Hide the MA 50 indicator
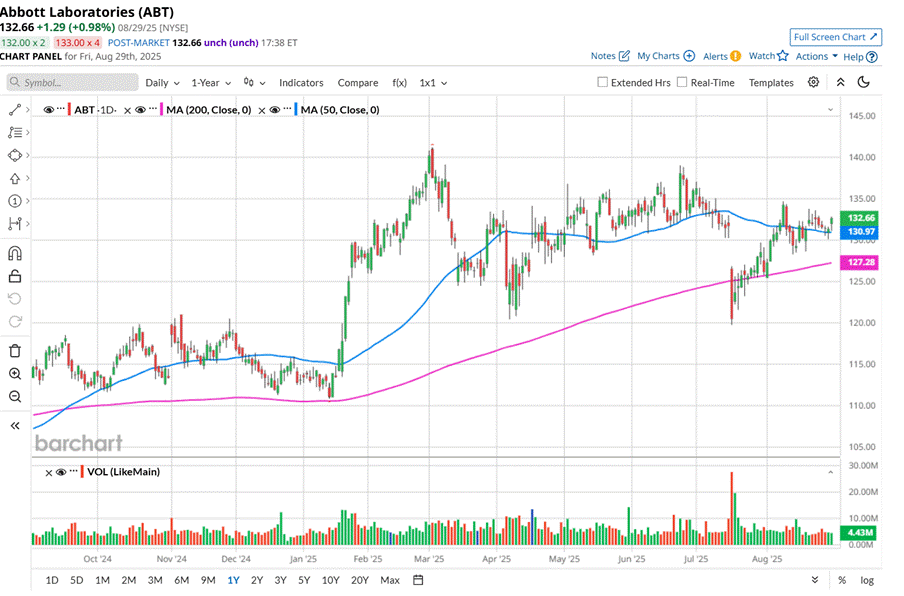The width and height of the screenshot is (904, 596). coord(274,110)
